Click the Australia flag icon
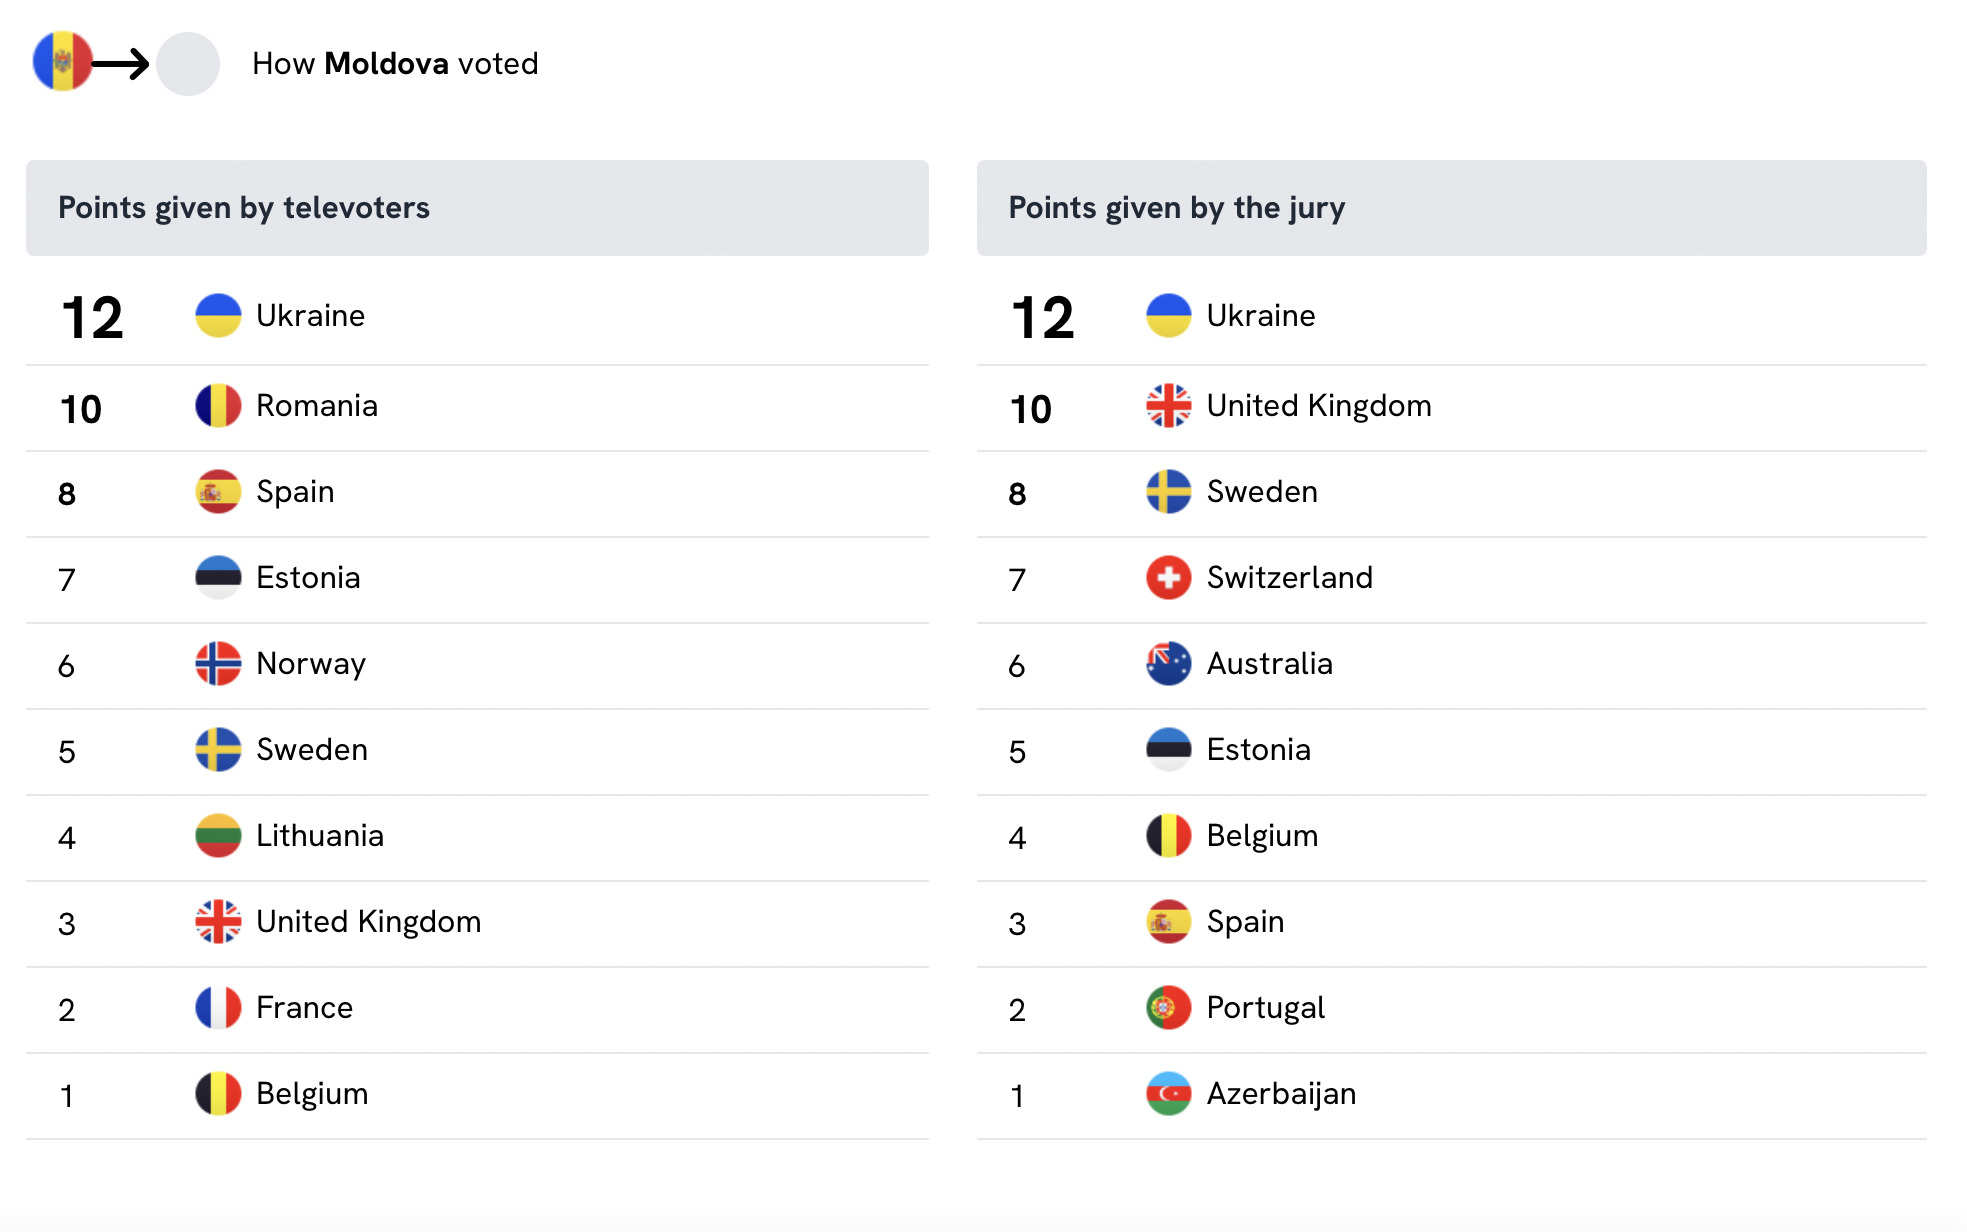 click(1168, 664)
